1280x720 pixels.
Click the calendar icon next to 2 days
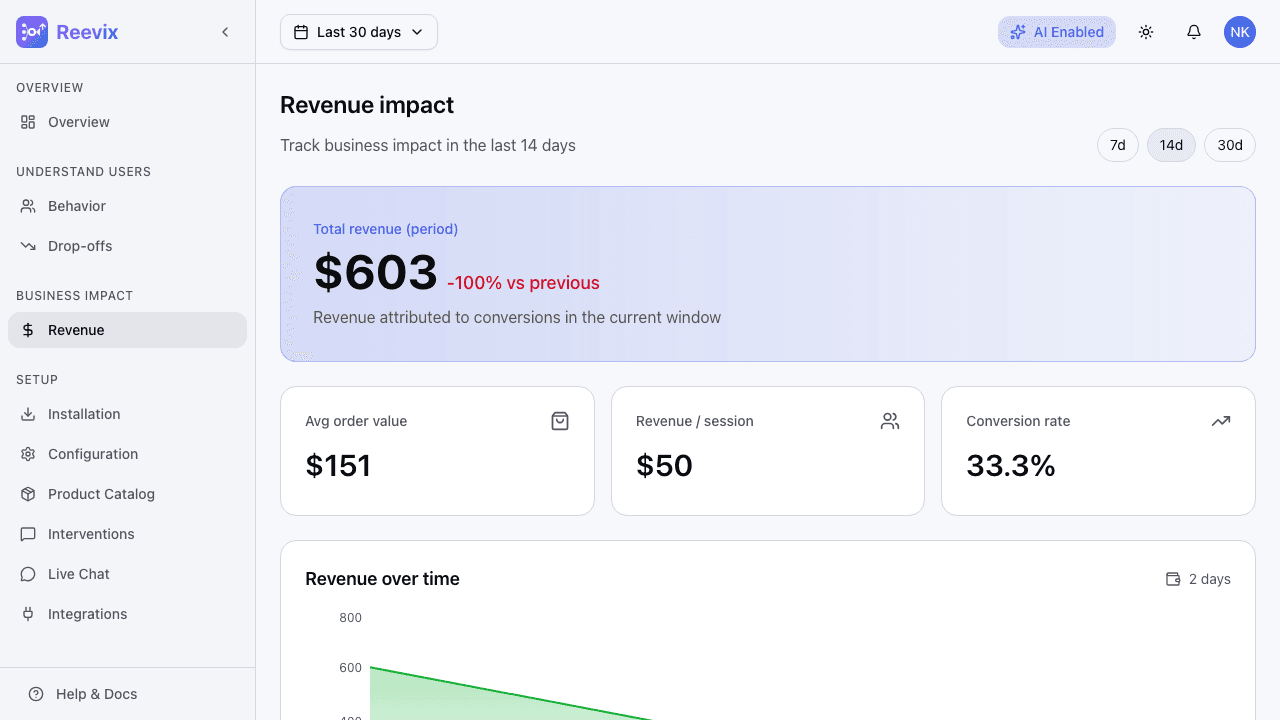click(1172, 578)
